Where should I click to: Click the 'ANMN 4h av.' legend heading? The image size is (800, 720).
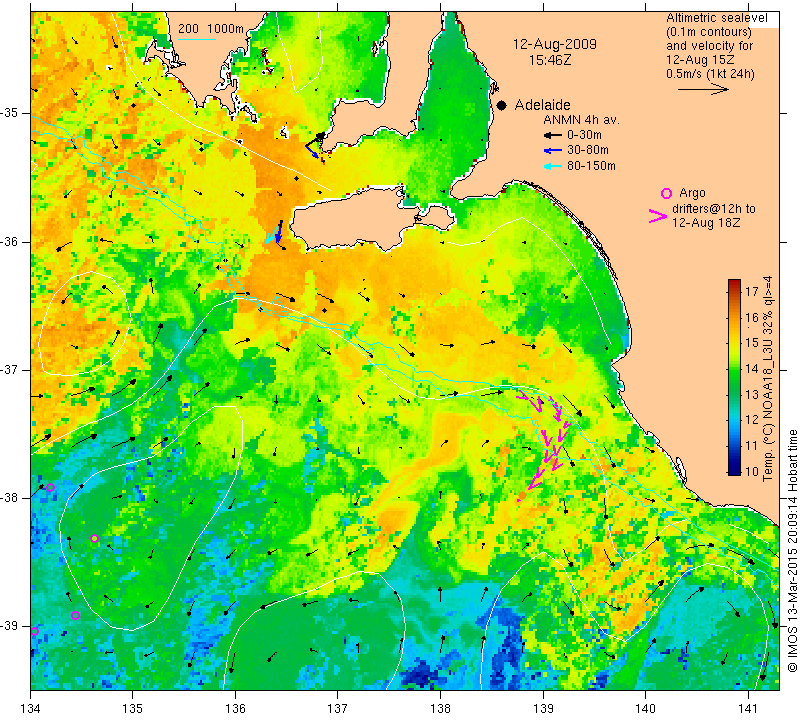pos(581,120)
